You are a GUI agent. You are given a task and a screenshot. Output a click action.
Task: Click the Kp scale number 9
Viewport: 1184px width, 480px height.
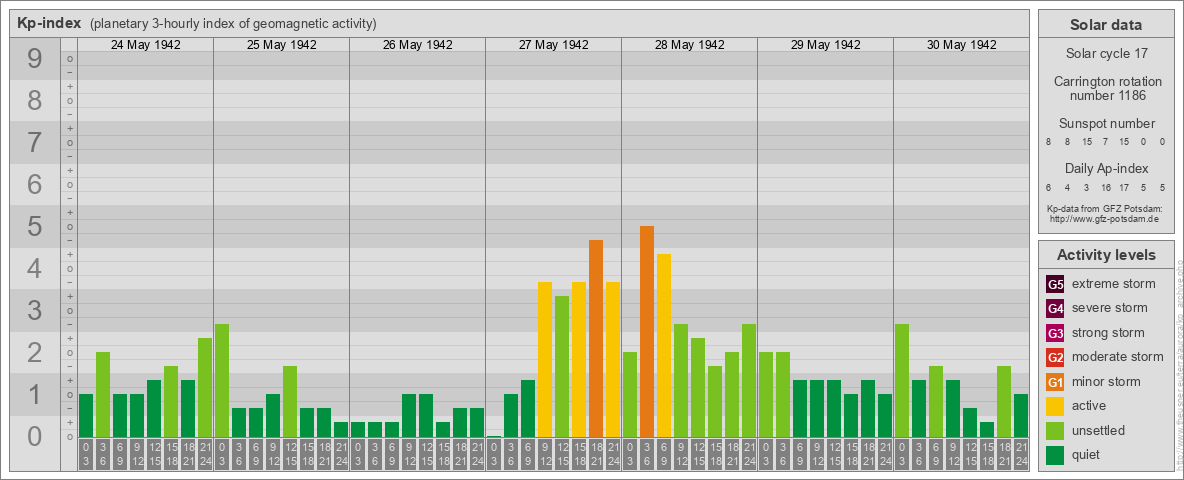(x=35, y=59)
